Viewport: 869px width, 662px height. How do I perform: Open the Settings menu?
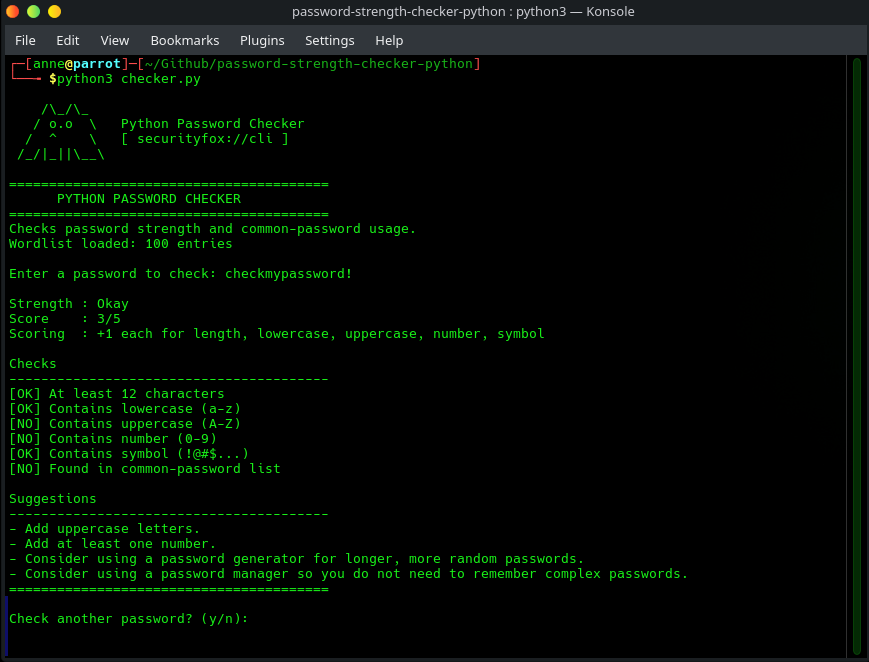point(330,40)
